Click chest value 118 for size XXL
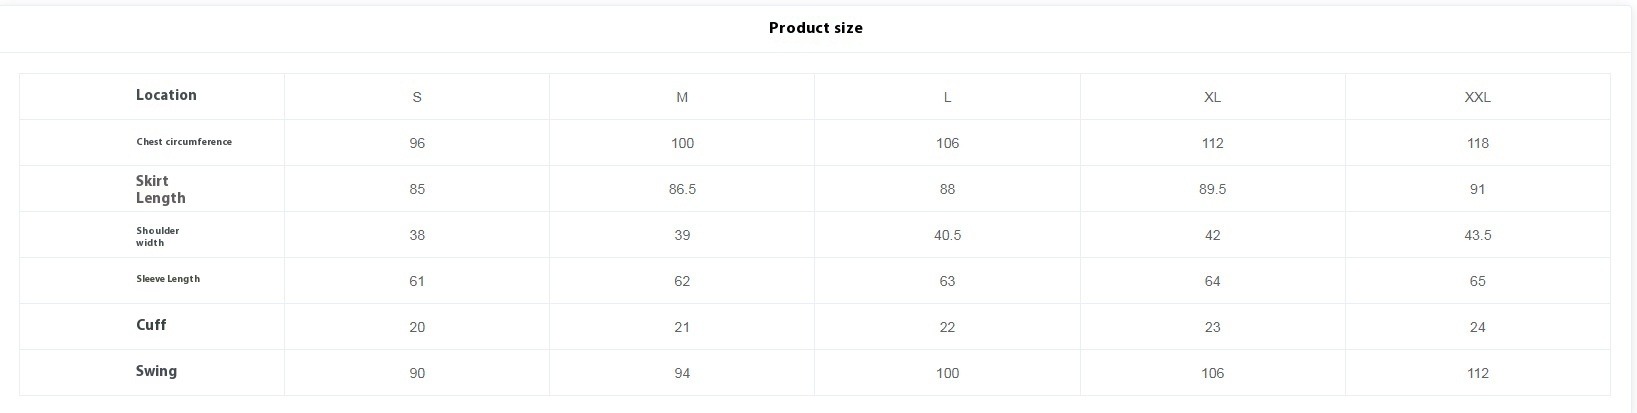 click(1477, 143)
